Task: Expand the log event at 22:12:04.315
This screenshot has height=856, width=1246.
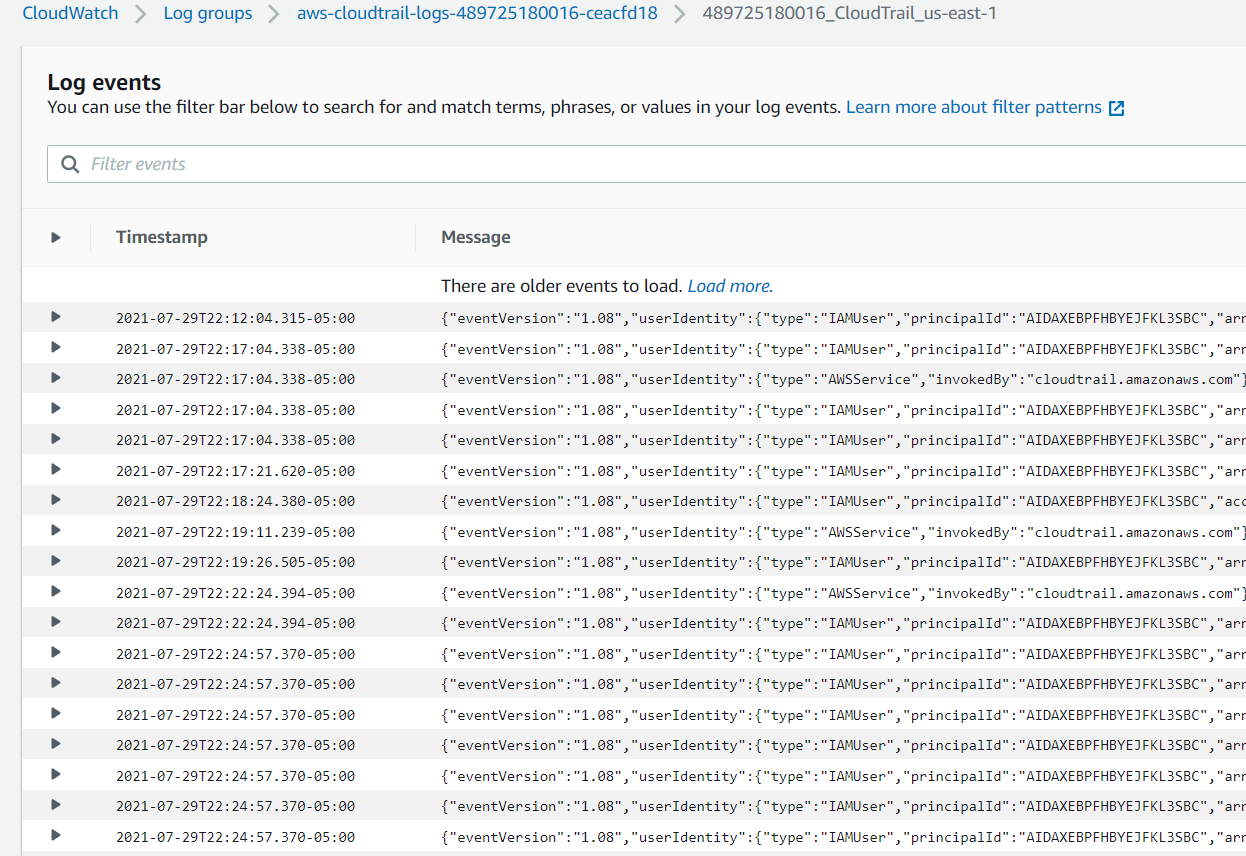Action: click(56, 317)
